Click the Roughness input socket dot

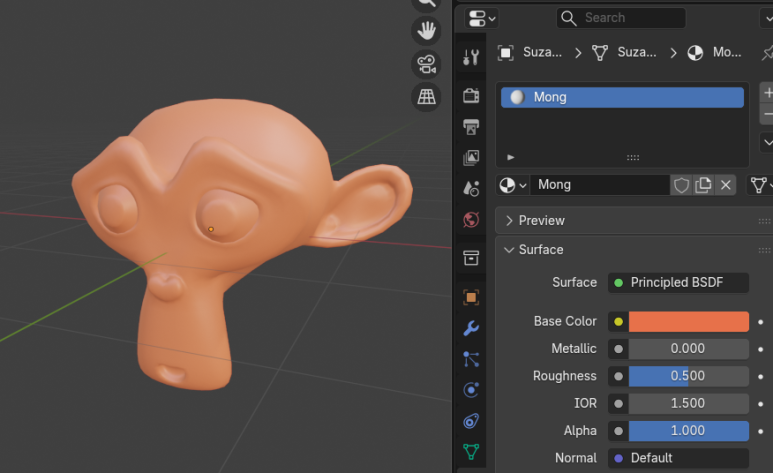[x=618, y=377]
